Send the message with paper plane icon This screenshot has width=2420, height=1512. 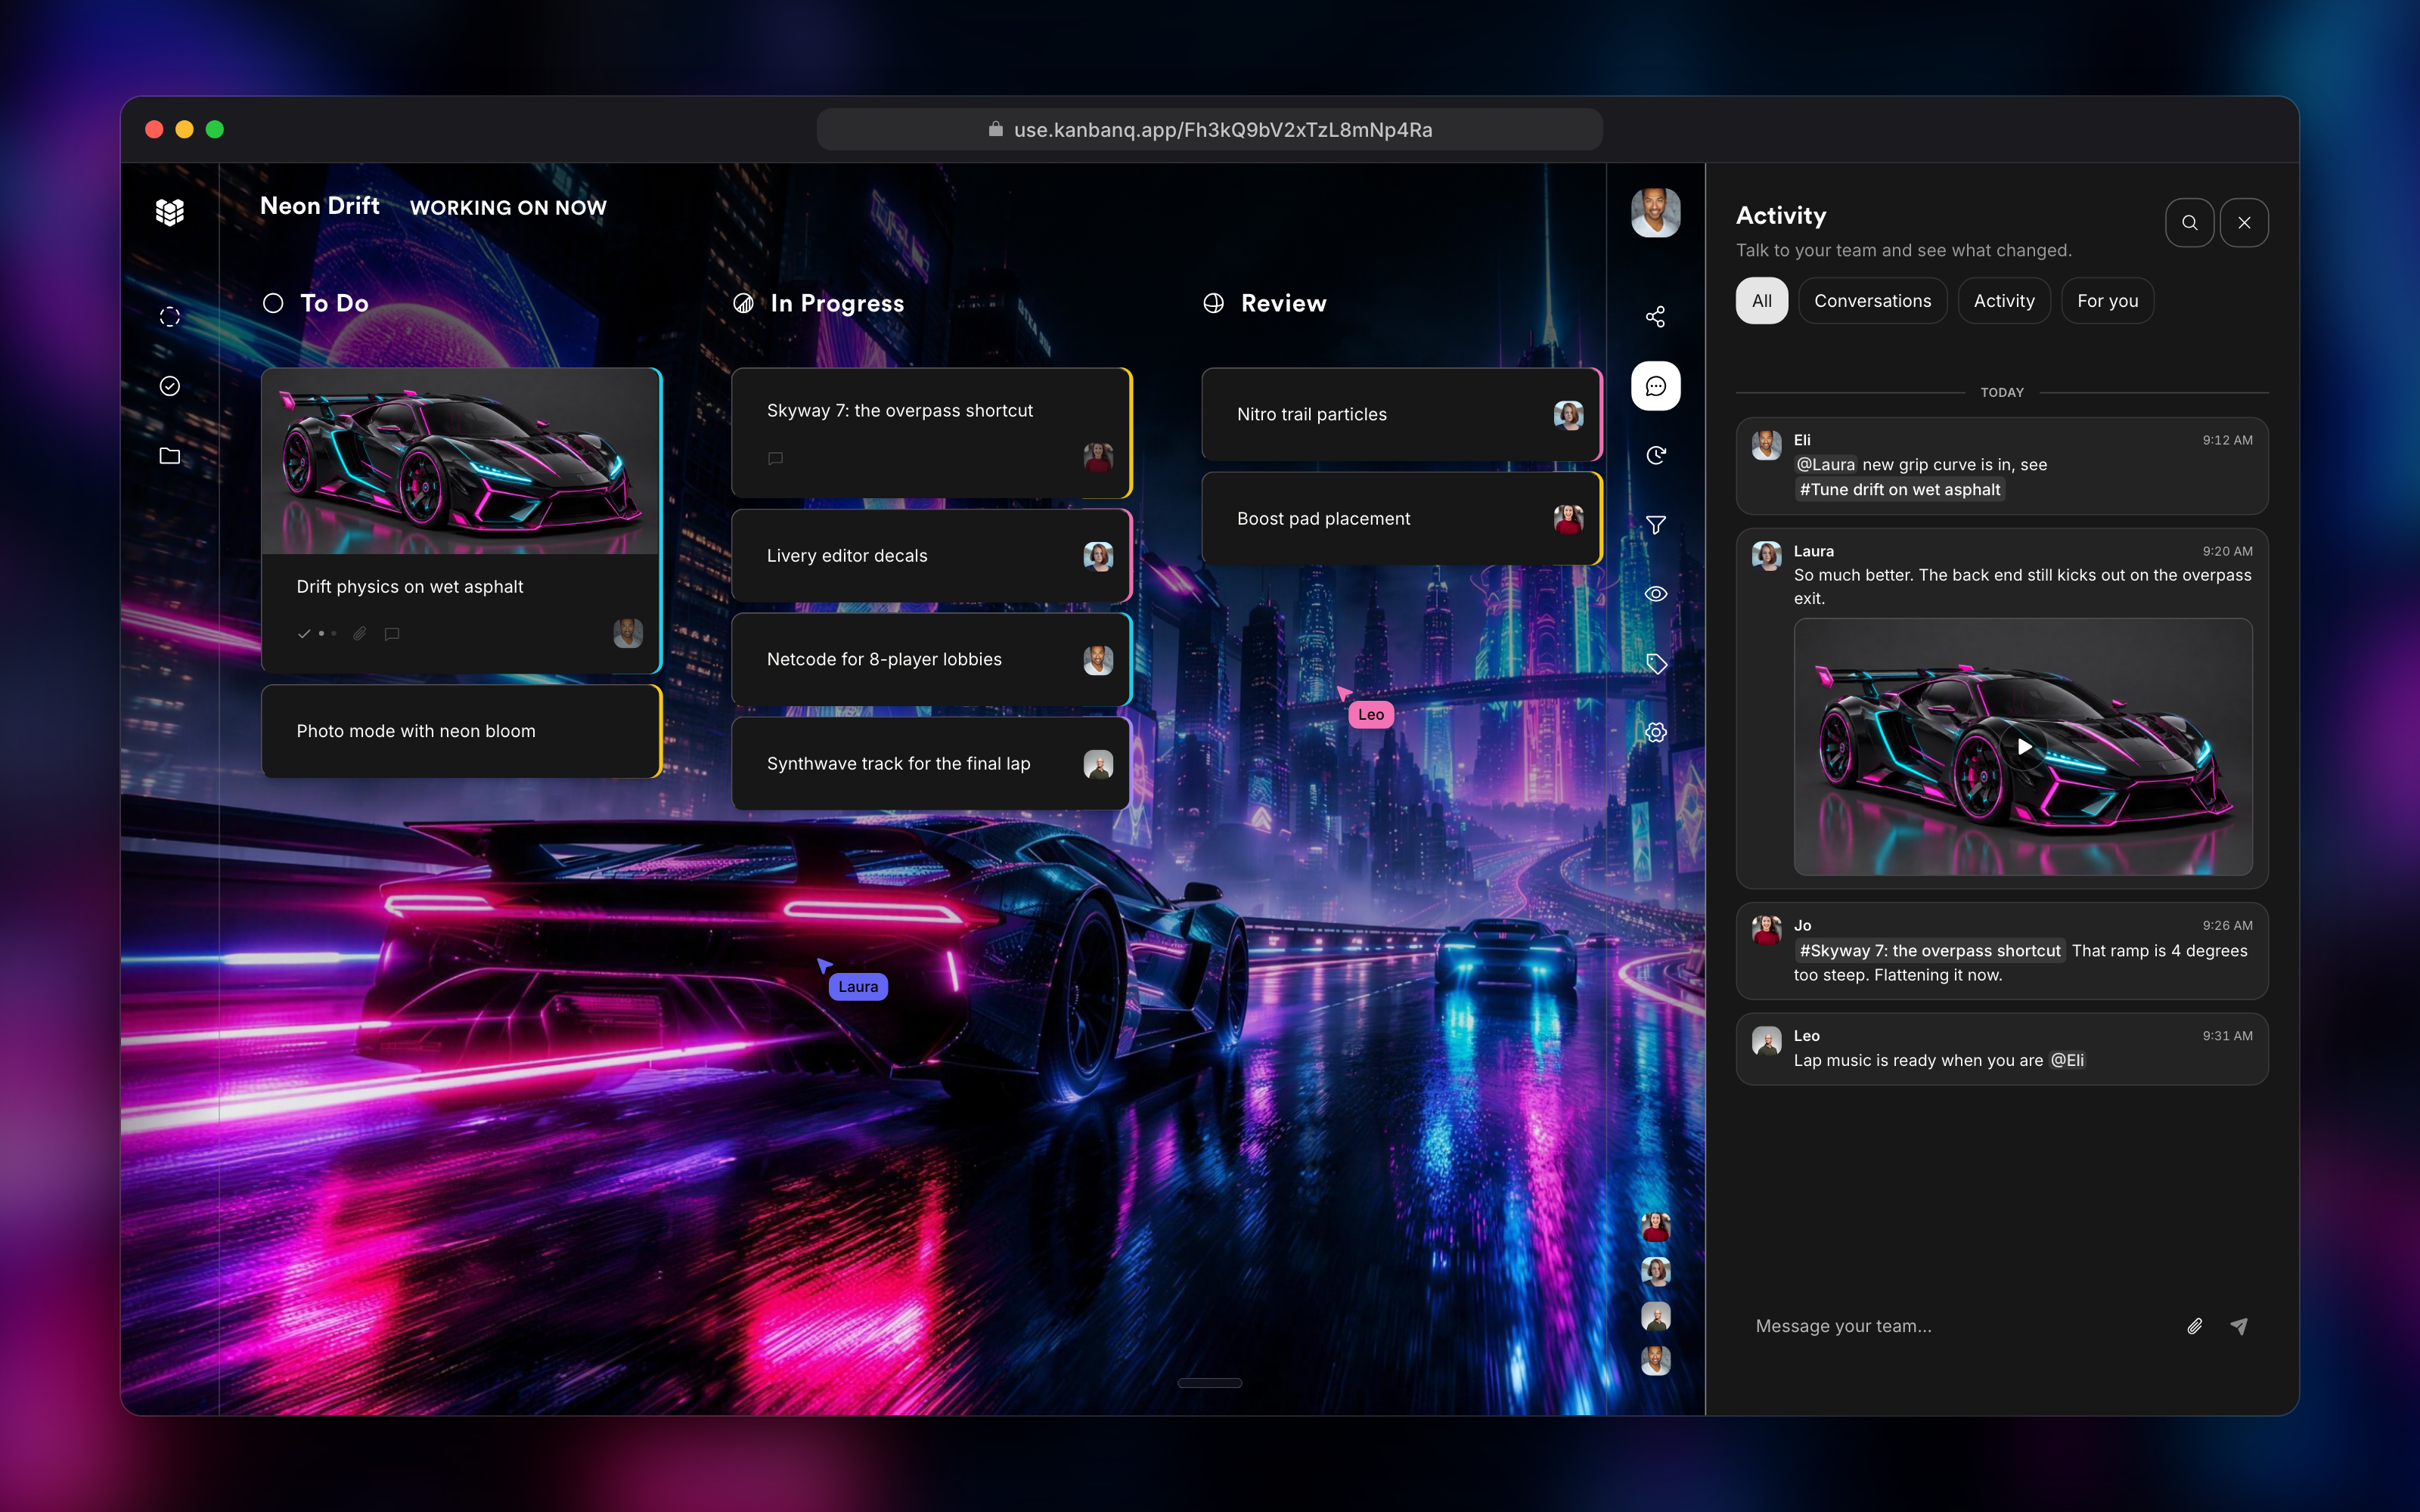tap(2239, 1326)
